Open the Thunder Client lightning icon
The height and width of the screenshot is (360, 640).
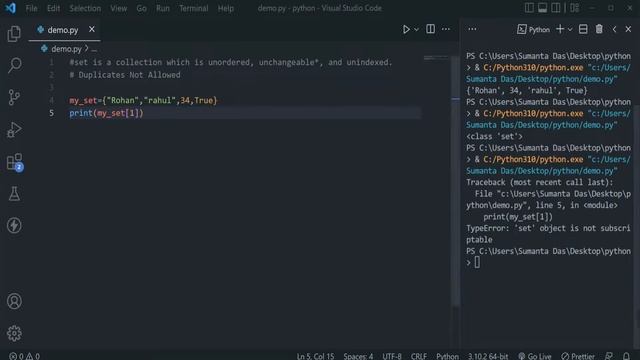tap(14, 225)
